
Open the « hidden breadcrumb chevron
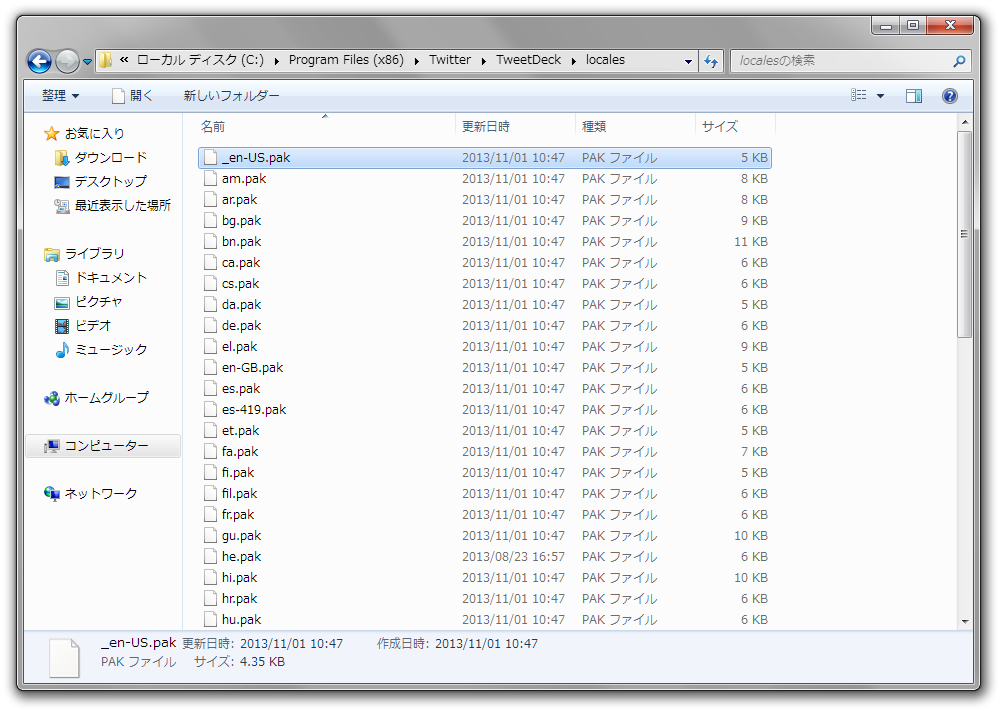[124, 60]
